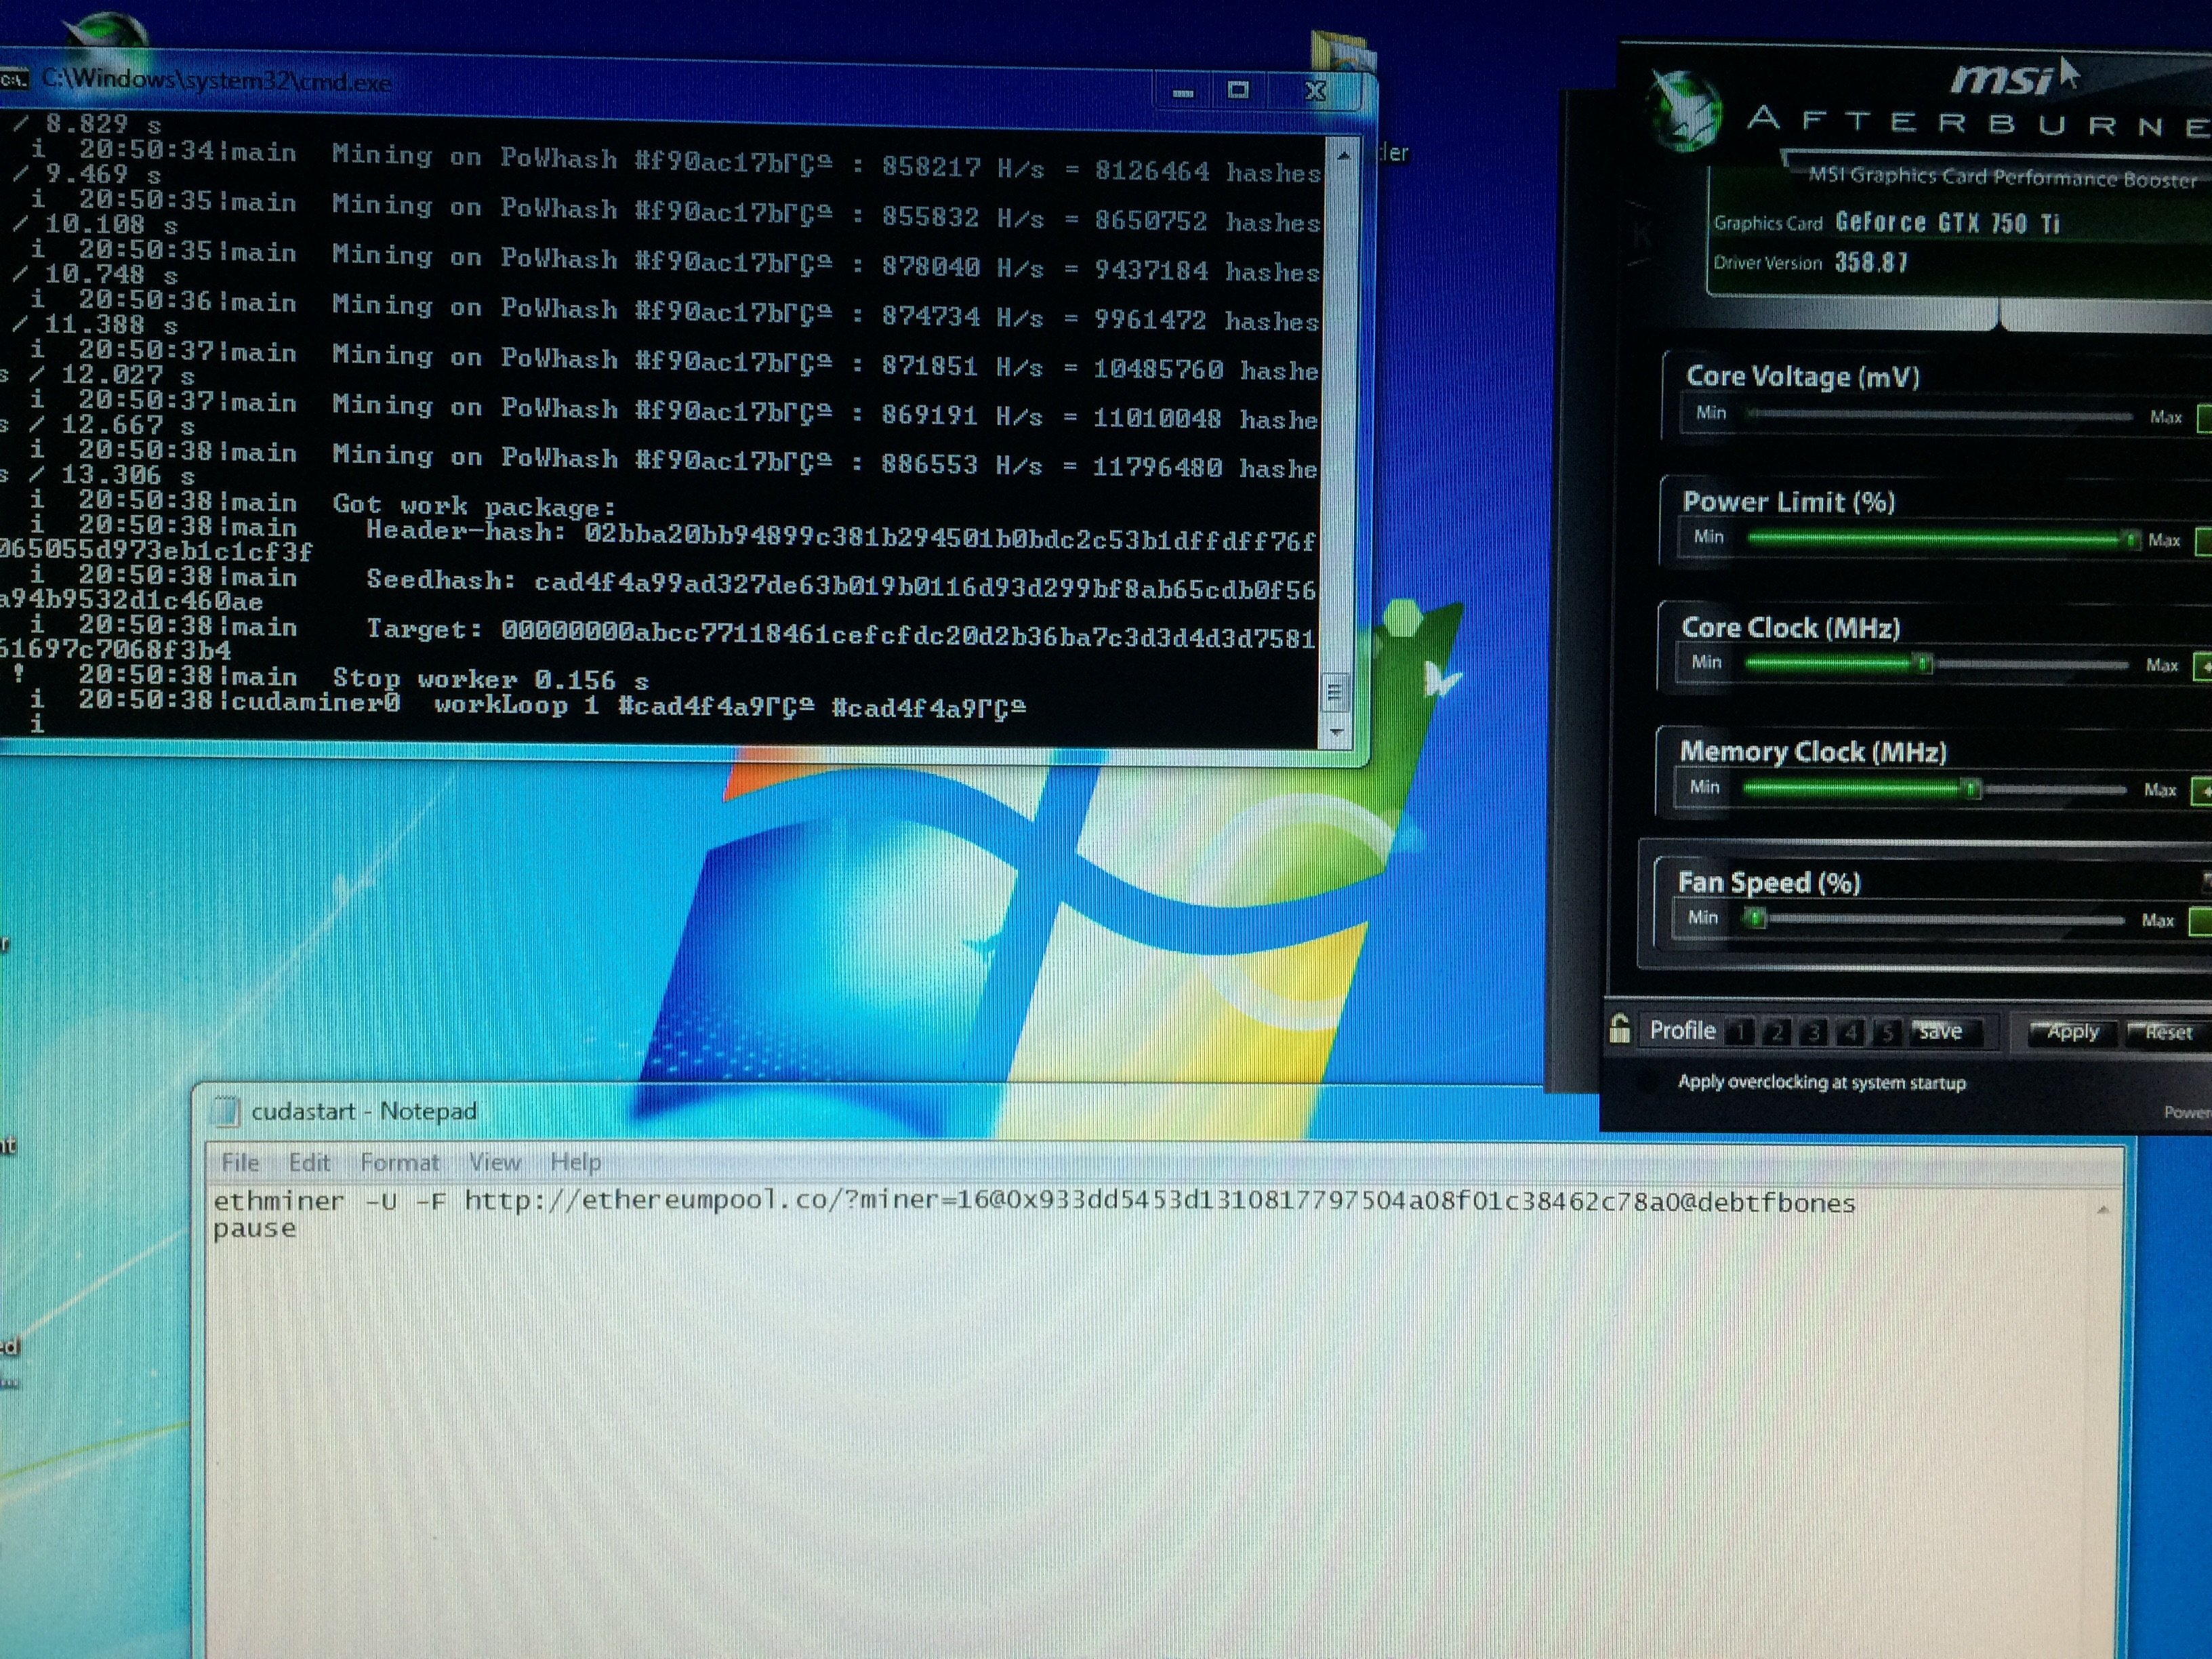The image size is (2212, 1659).
Task: Click the ethminer command line in Notepad
Action: tap(1034, 1201)
